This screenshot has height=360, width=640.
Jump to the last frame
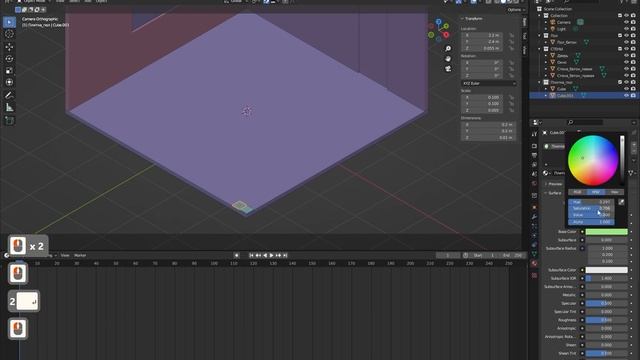coord(285,255)
